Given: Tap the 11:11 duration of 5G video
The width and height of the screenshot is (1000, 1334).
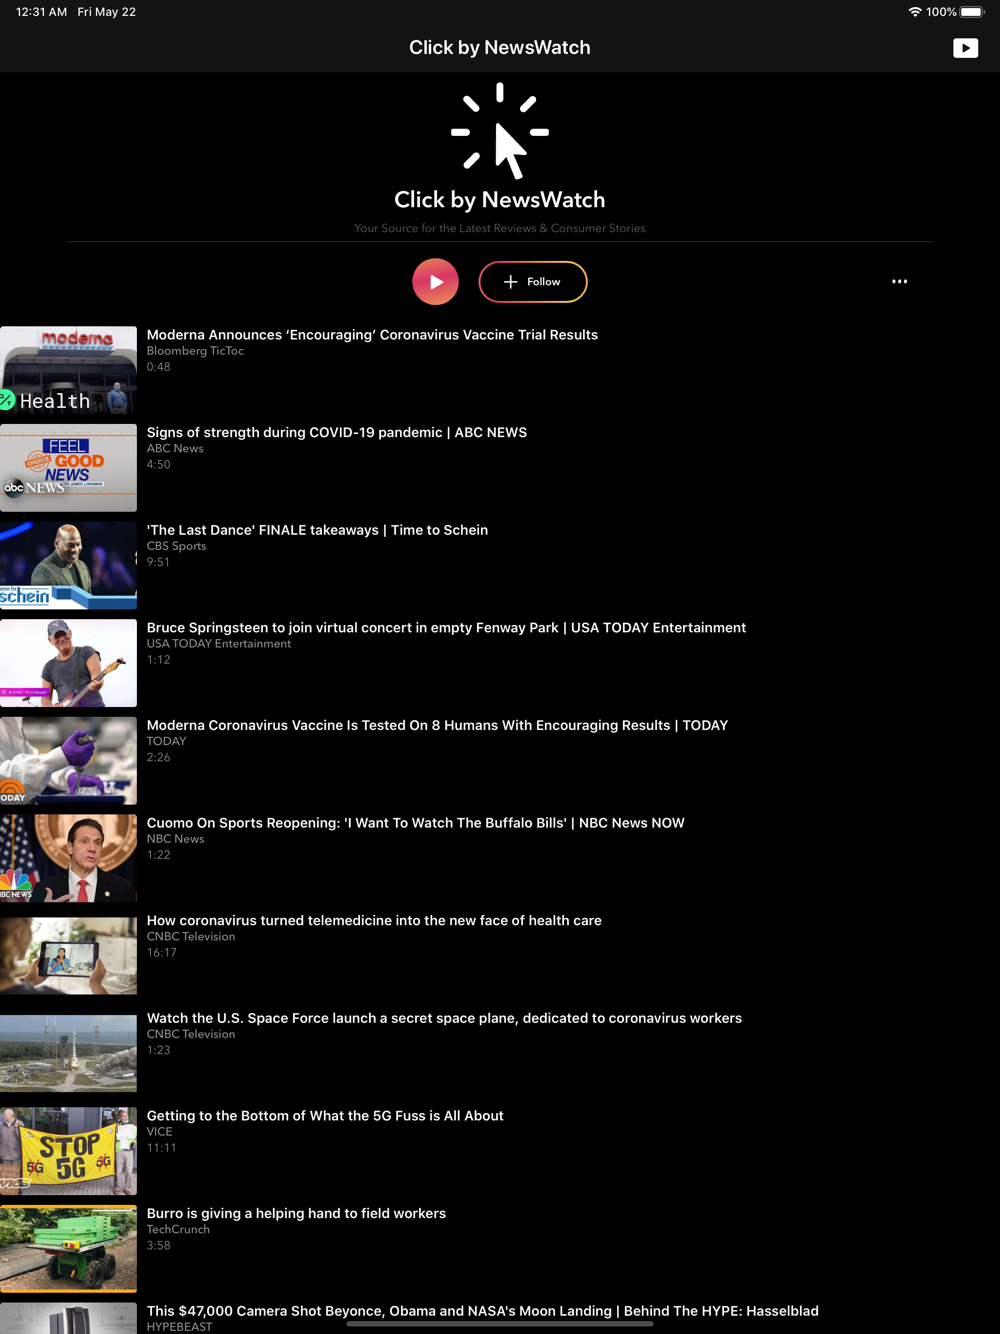Looking at the screenshot, I should [162, 1148].
